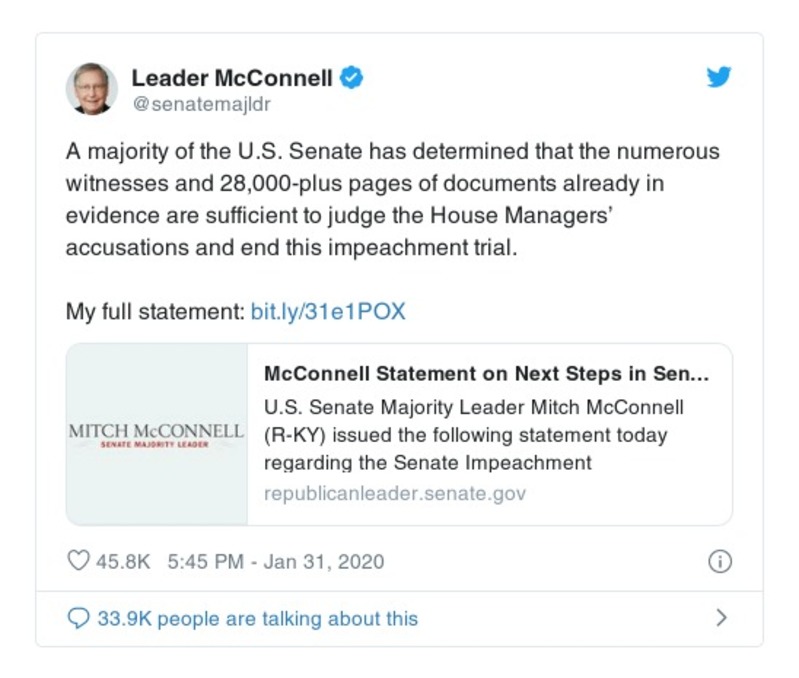
Task: Visit the @senatemajldr handle
Action: [x=201, y=104]
